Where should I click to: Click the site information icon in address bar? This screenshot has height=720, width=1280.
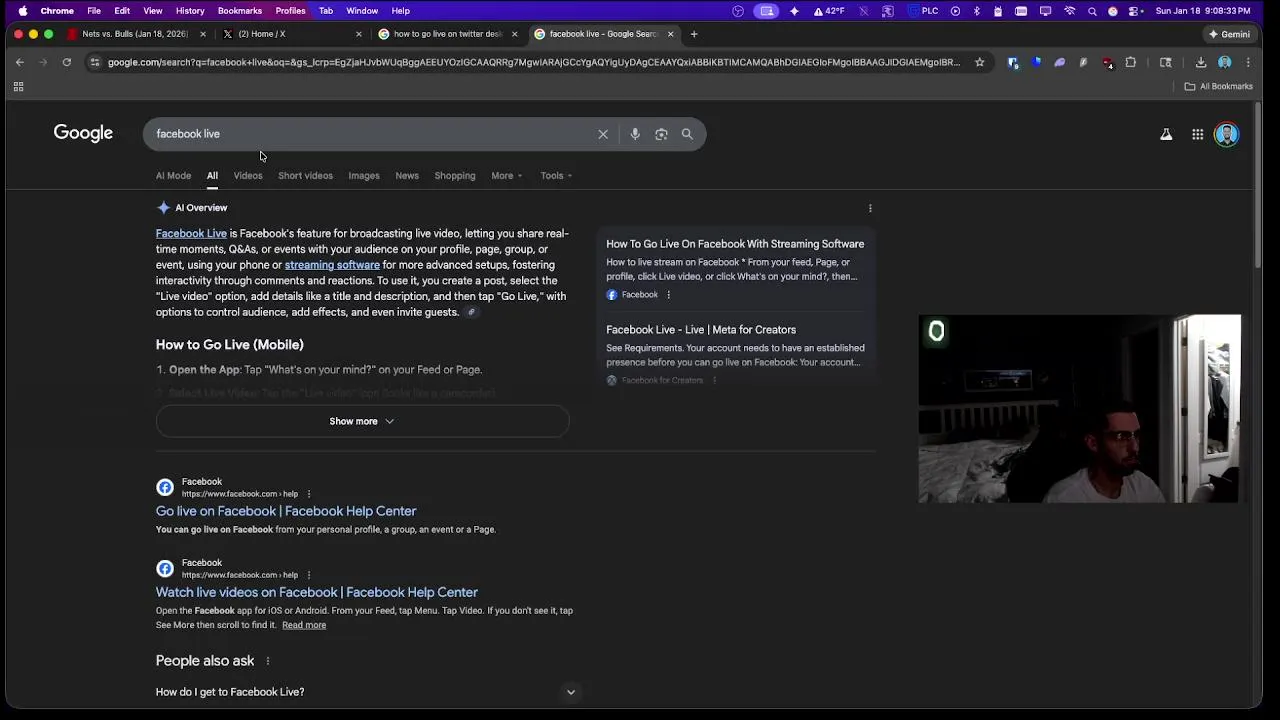click(95, 62)
